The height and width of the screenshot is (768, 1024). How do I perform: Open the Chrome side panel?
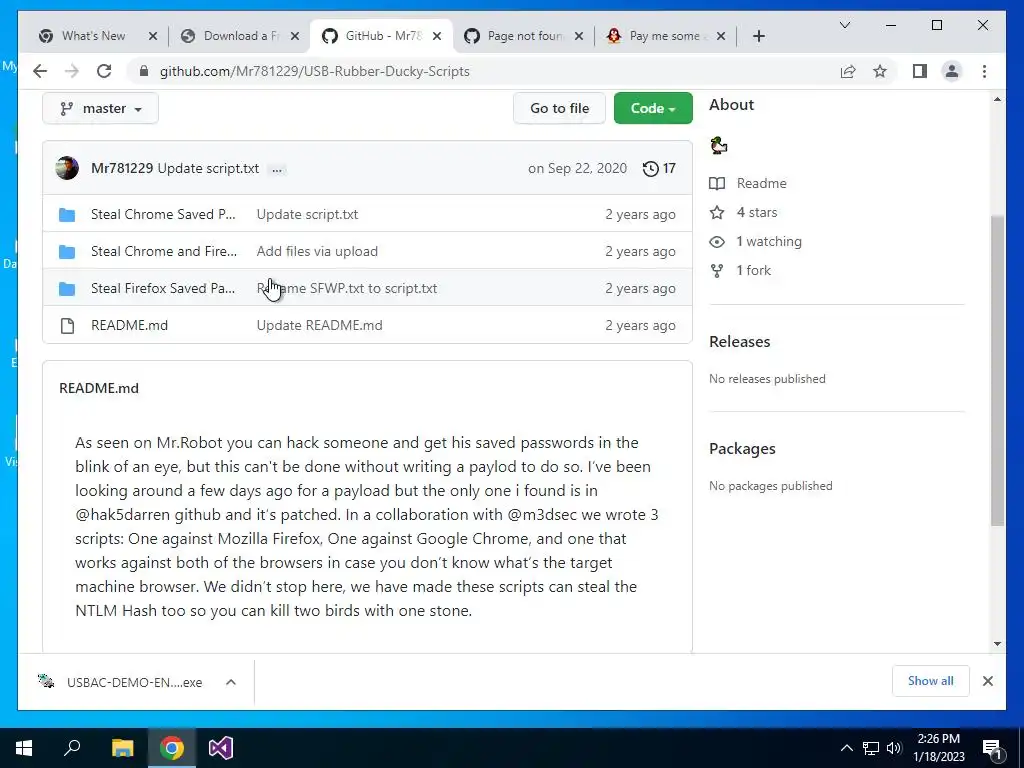pyautogui.click(x=920, y=71)
